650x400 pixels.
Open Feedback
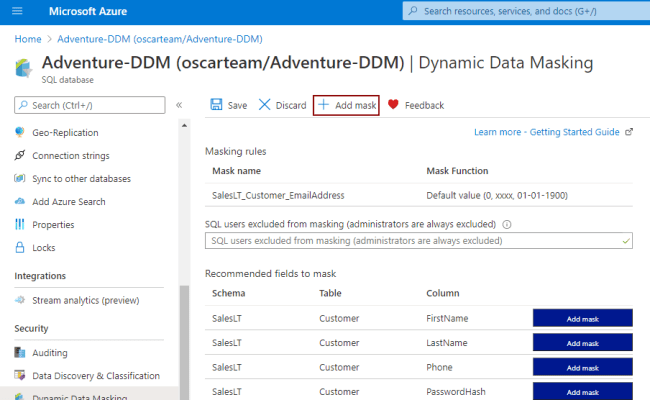[416, 105]
